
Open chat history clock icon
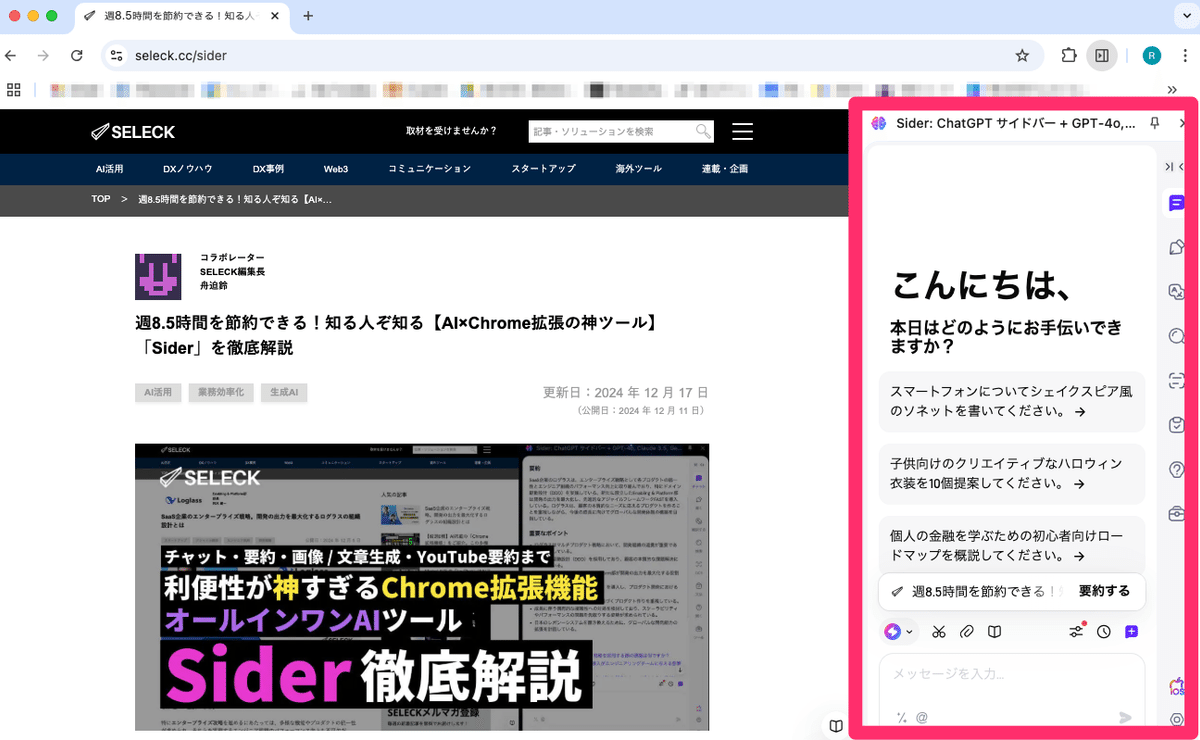coord(1104,632)
